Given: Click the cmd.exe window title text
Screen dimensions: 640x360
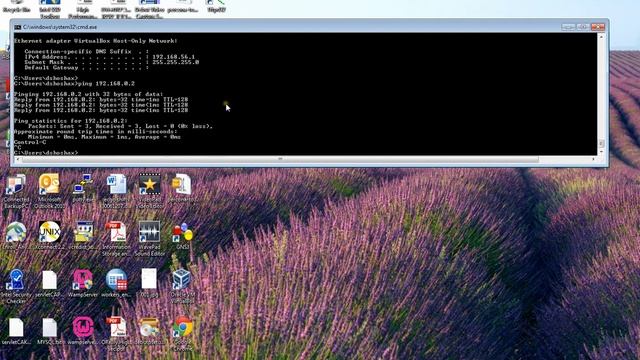Looking at the screenshot, I should pyautogui.click(x=60, y=27).
